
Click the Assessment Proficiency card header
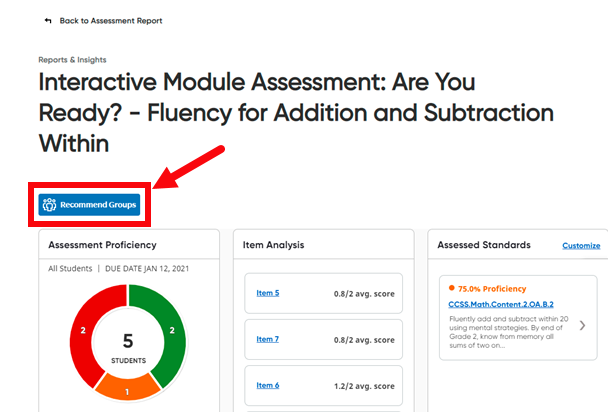(x=102, y=245)
